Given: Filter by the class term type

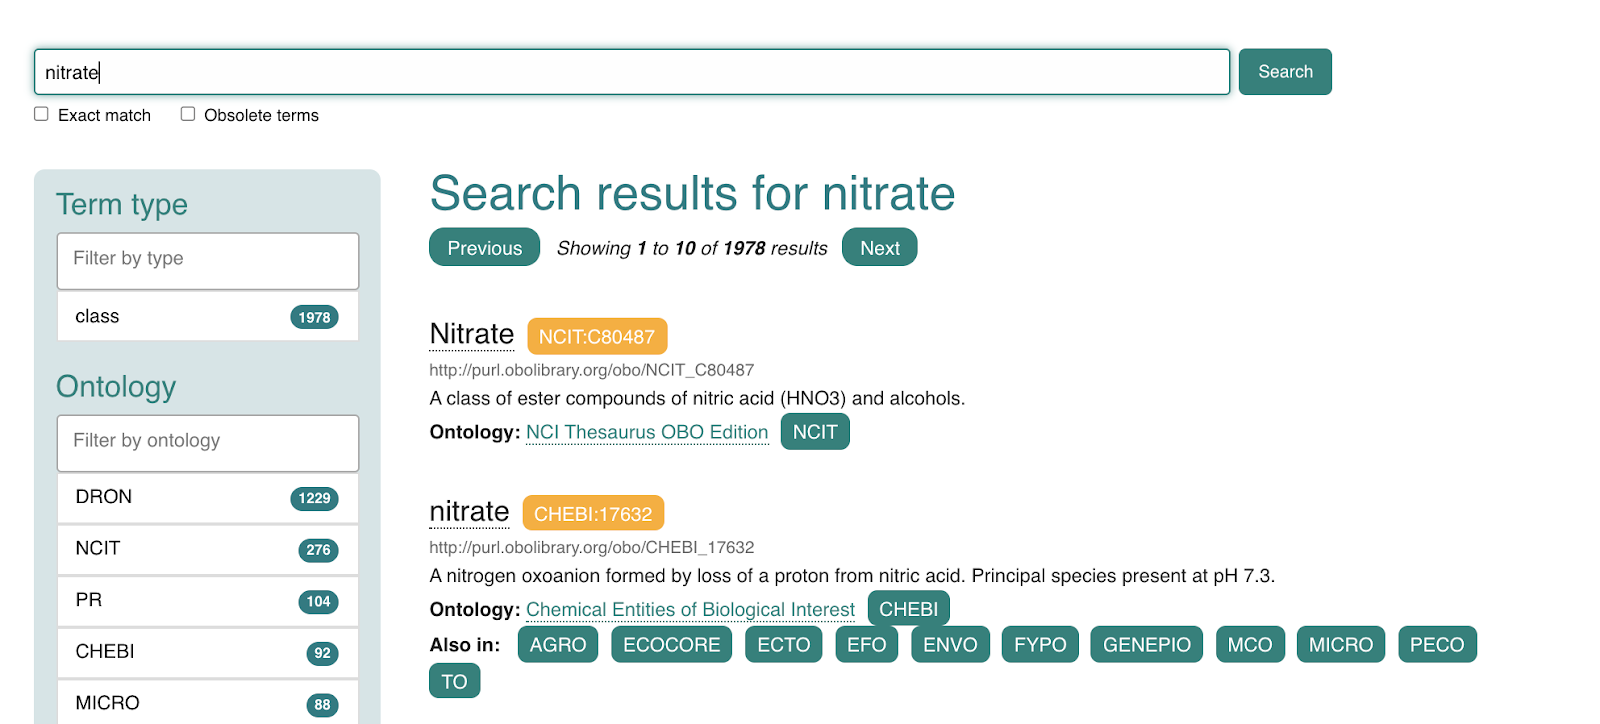Looking at the screenshot, I should tap(208, 317).
